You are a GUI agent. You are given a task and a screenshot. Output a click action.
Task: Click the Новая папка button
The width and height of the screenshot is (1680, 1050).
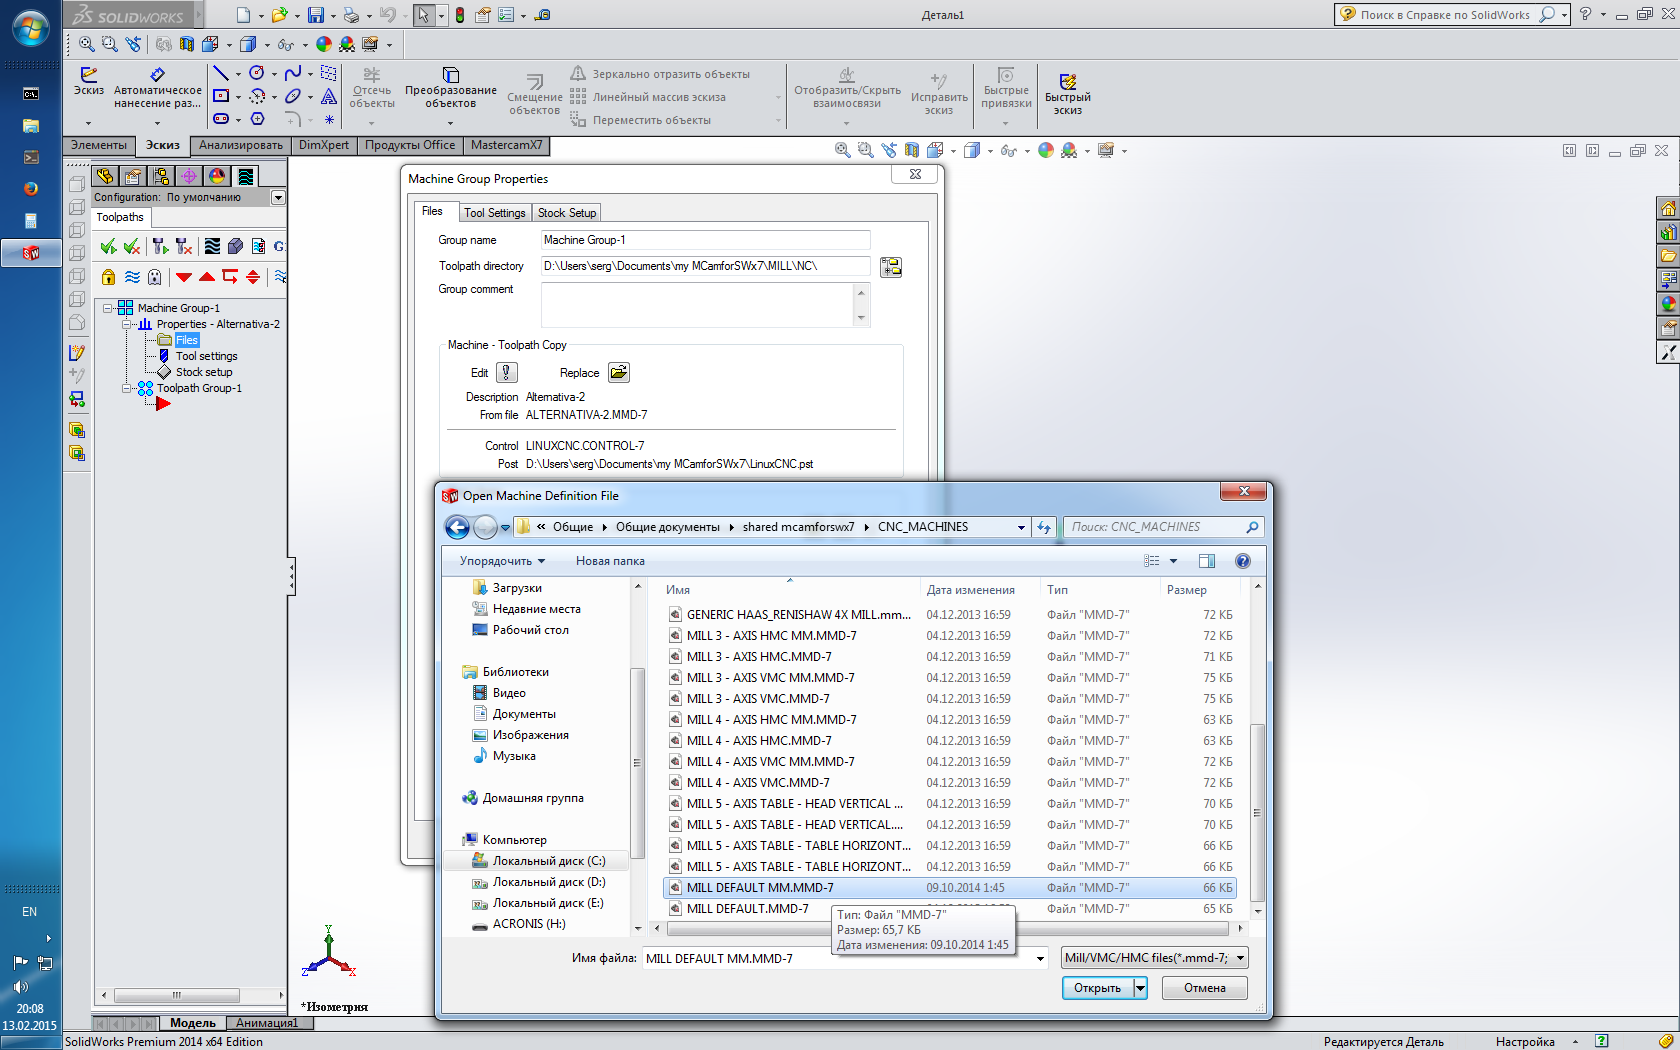pos(610,561)
